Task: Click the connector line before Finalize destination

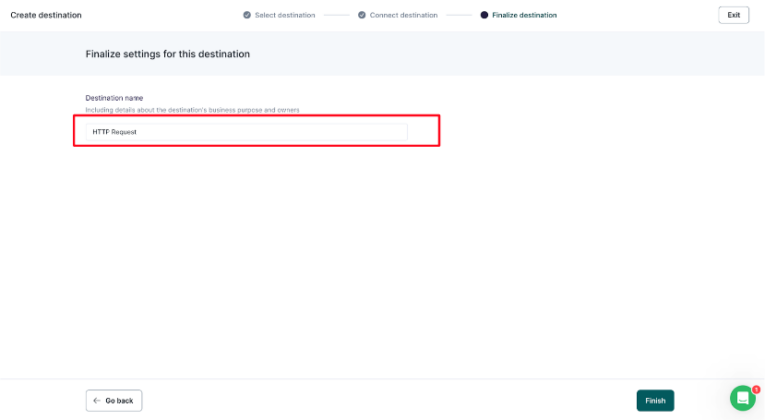Action: 458,15
